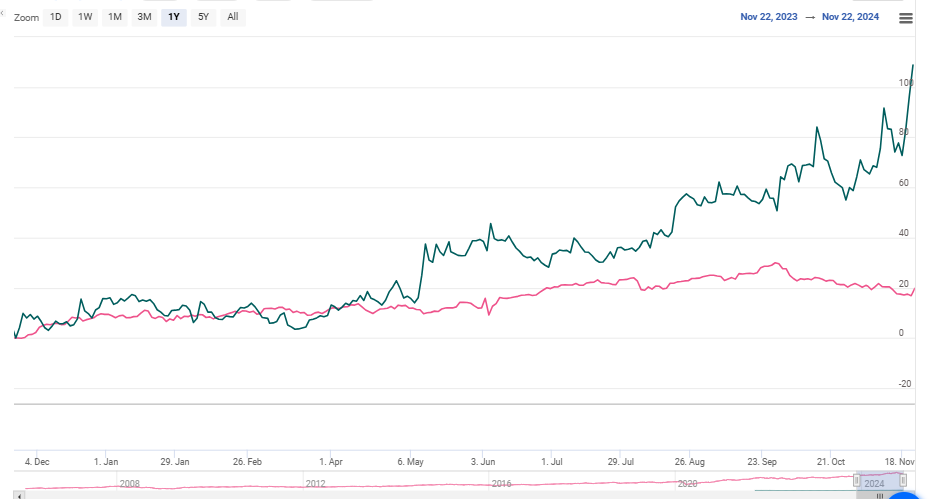Select the 1W zoom range
This screenshot has height=499, width=931.
tap(85, 17)
